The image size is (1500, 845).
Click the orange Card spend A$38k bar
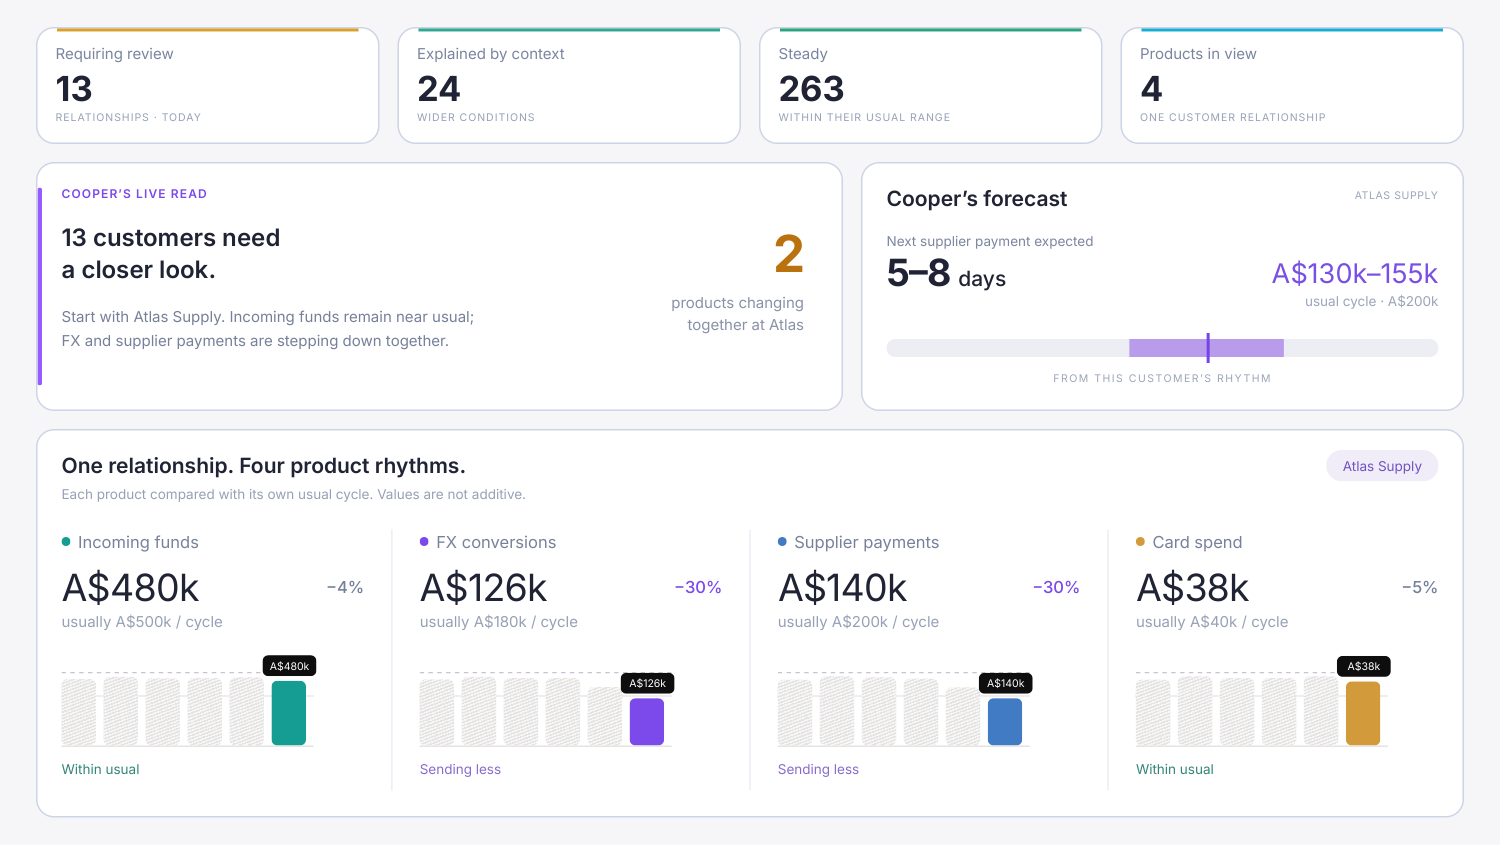(1363, 713)
